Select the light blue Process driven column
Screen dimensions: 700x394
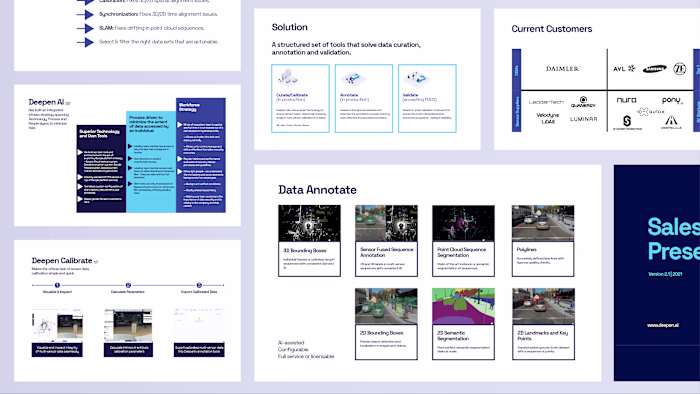coord(151,162)
